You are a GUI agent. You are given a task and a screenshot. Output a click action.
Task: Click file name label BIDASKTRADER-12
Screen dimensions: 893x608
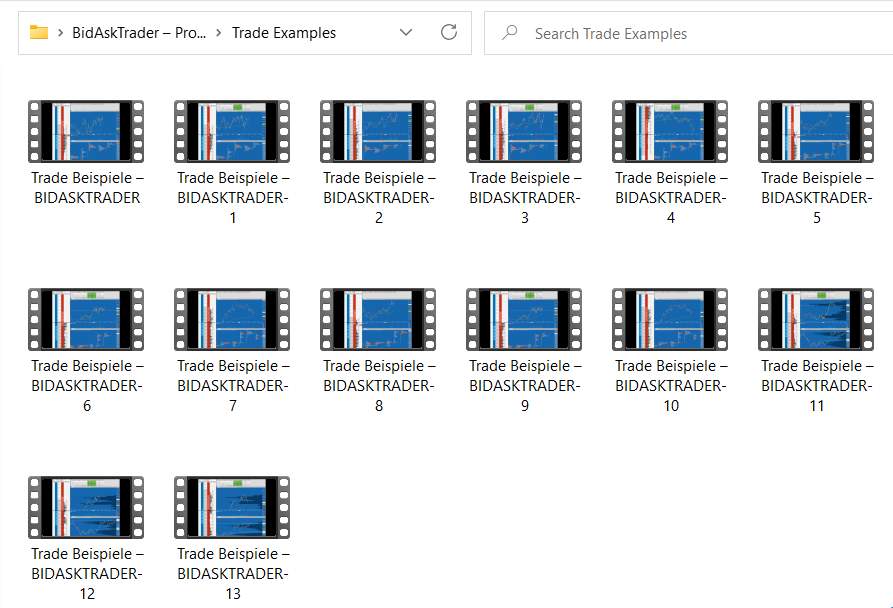[87, 574]
